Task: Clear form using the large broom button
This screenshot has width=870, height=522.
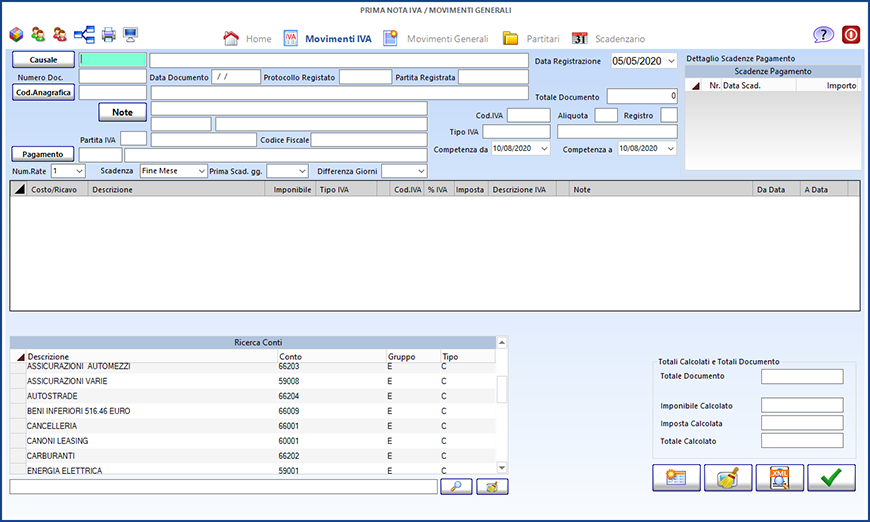Action: coord(728,478)
